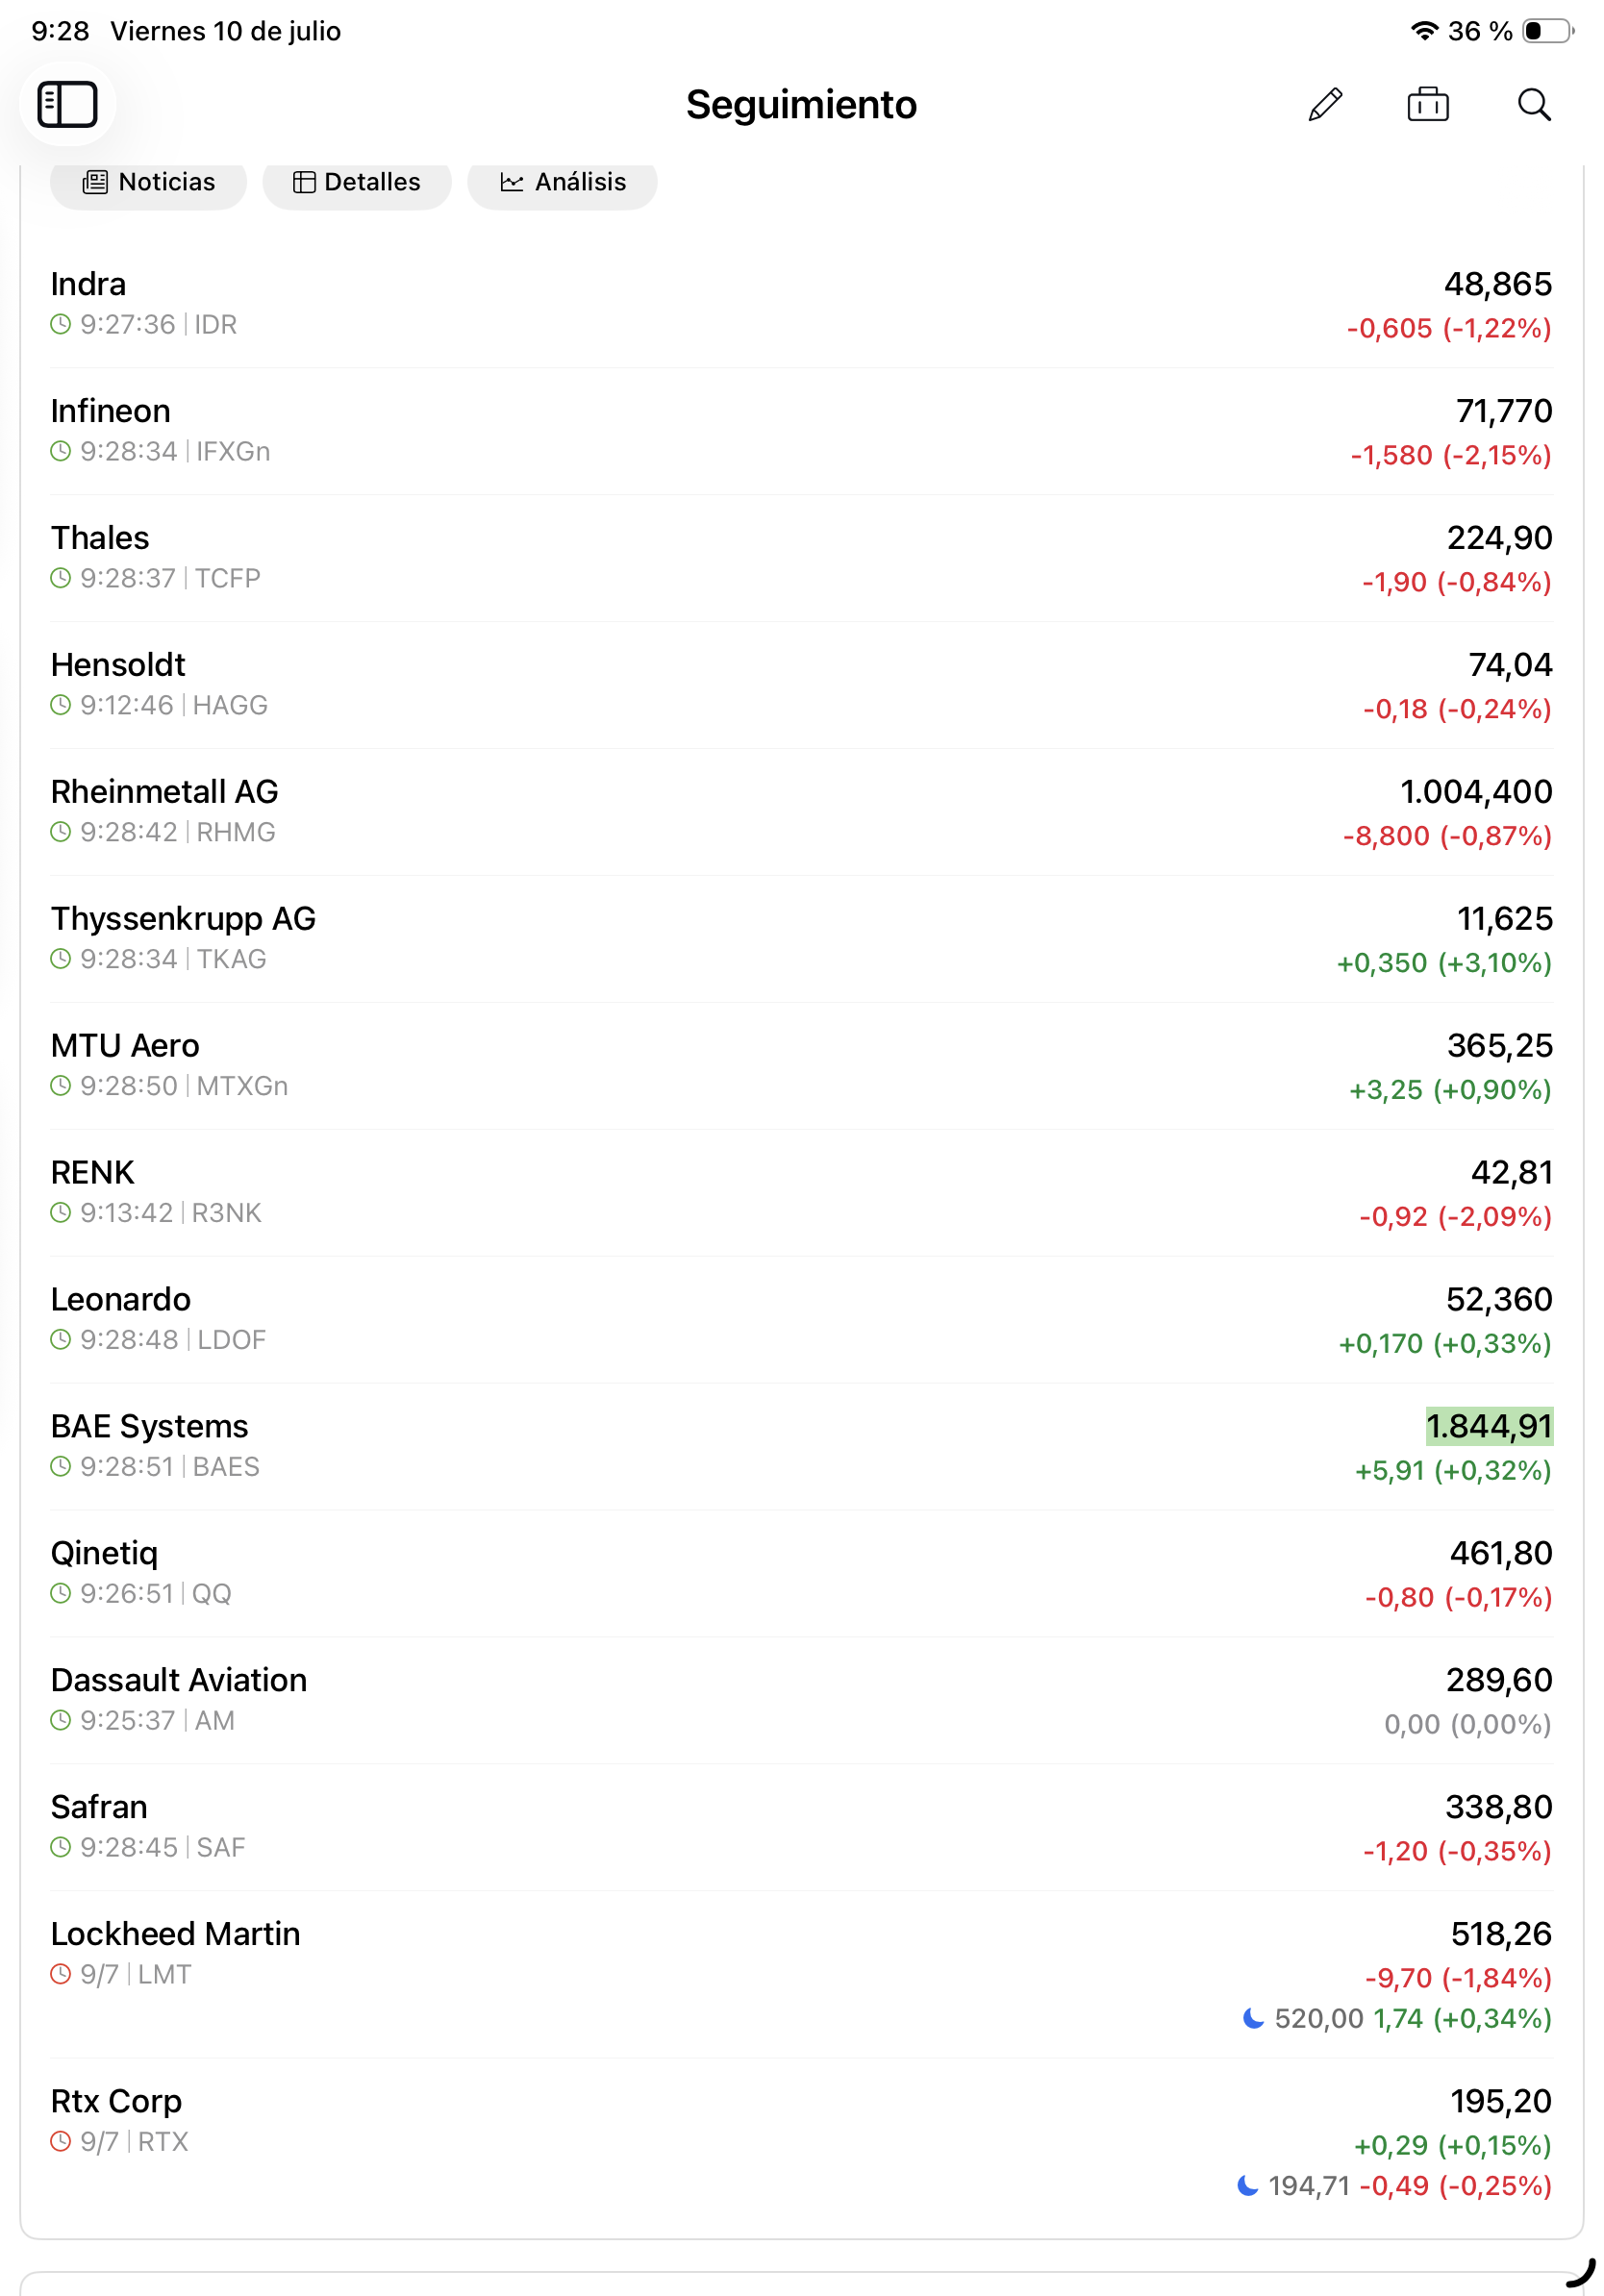The width and height of the screenshot is (1604, 2296).
Task: Toggle the sidebar panel icon
Action: [x=67, y=104]
